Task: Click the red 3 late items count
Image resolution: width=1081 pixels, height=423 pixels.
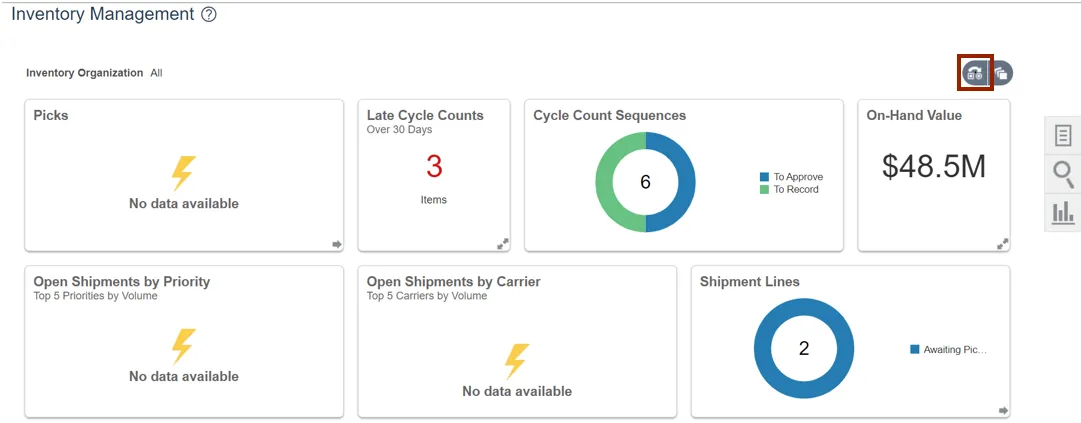Action: click(x=434, y=166)
